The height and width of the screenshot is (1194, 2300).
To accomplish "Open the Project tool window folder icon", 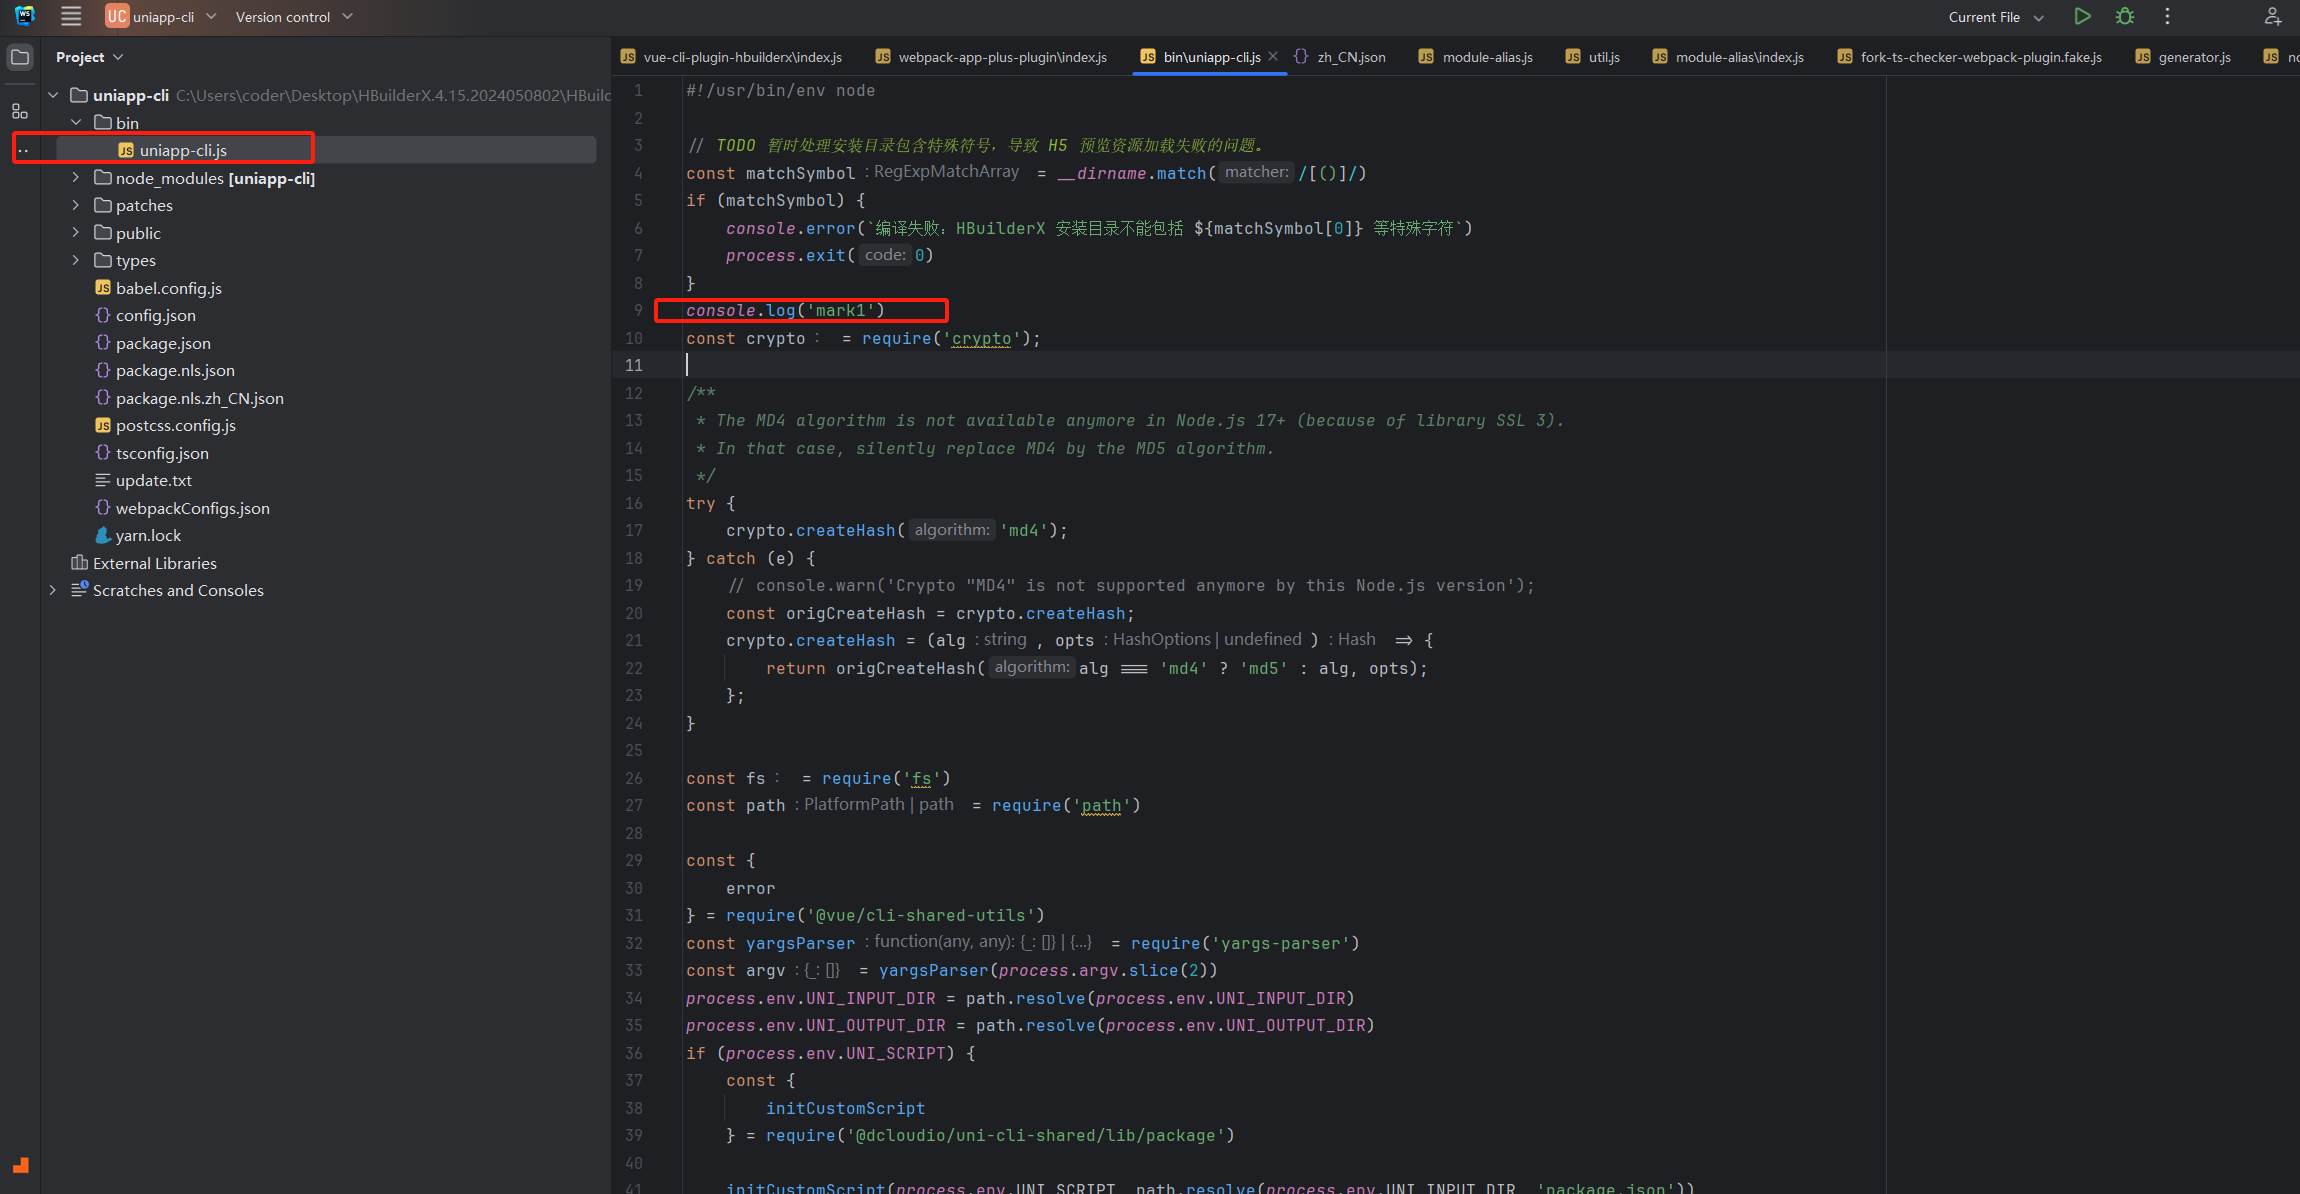I will (20, 57).
